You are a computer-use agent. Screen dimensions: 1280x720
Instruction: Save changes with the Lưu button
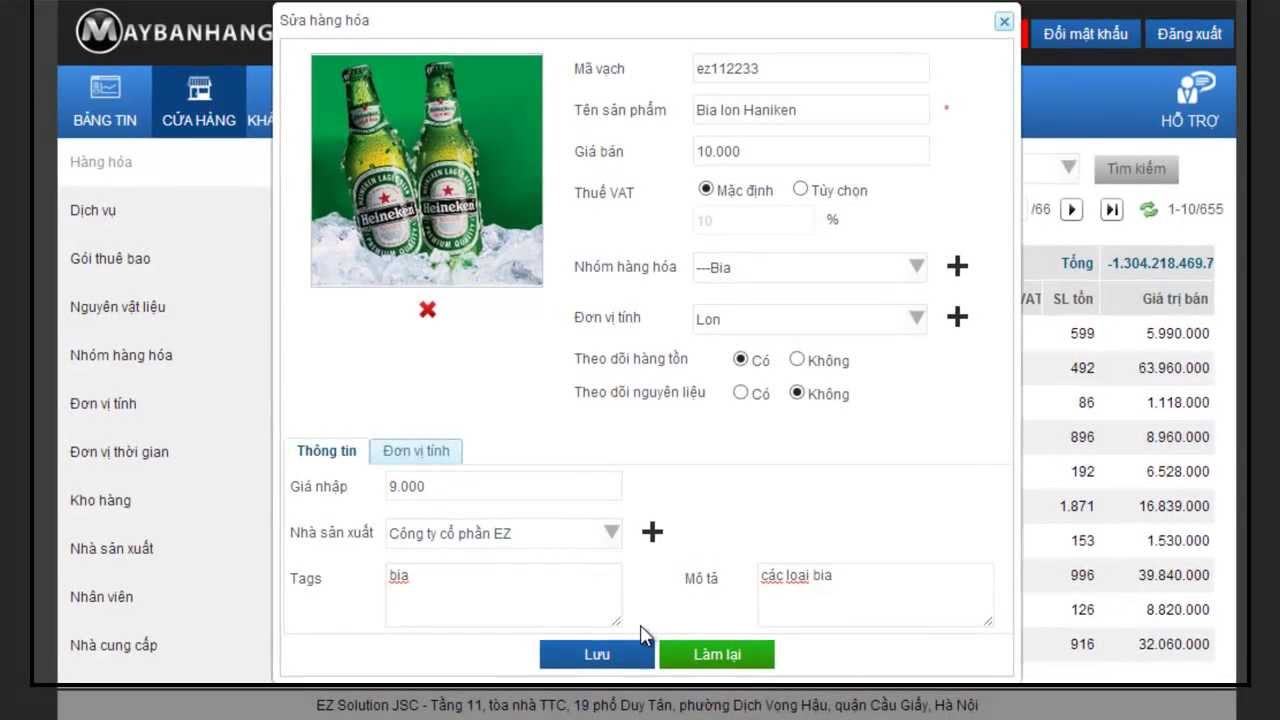coord(596,654)
